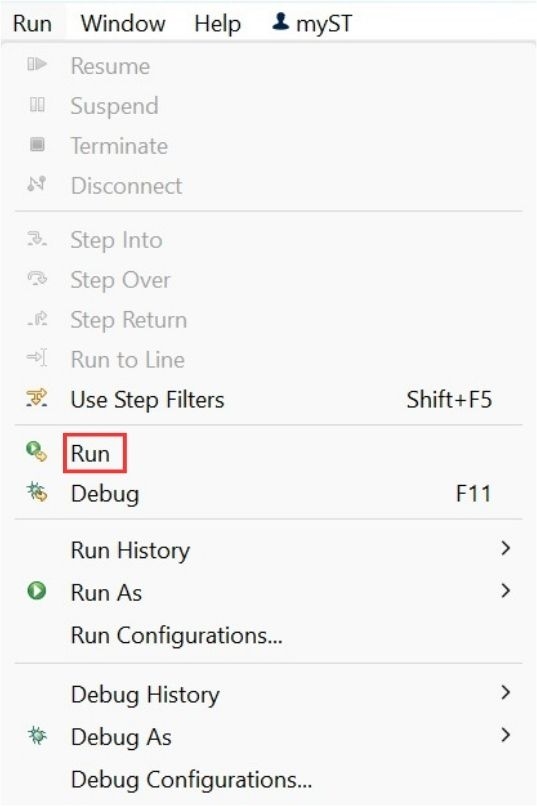Click the green Run As play icon
This screenshot has height=806, width=537.
point(36,591)
